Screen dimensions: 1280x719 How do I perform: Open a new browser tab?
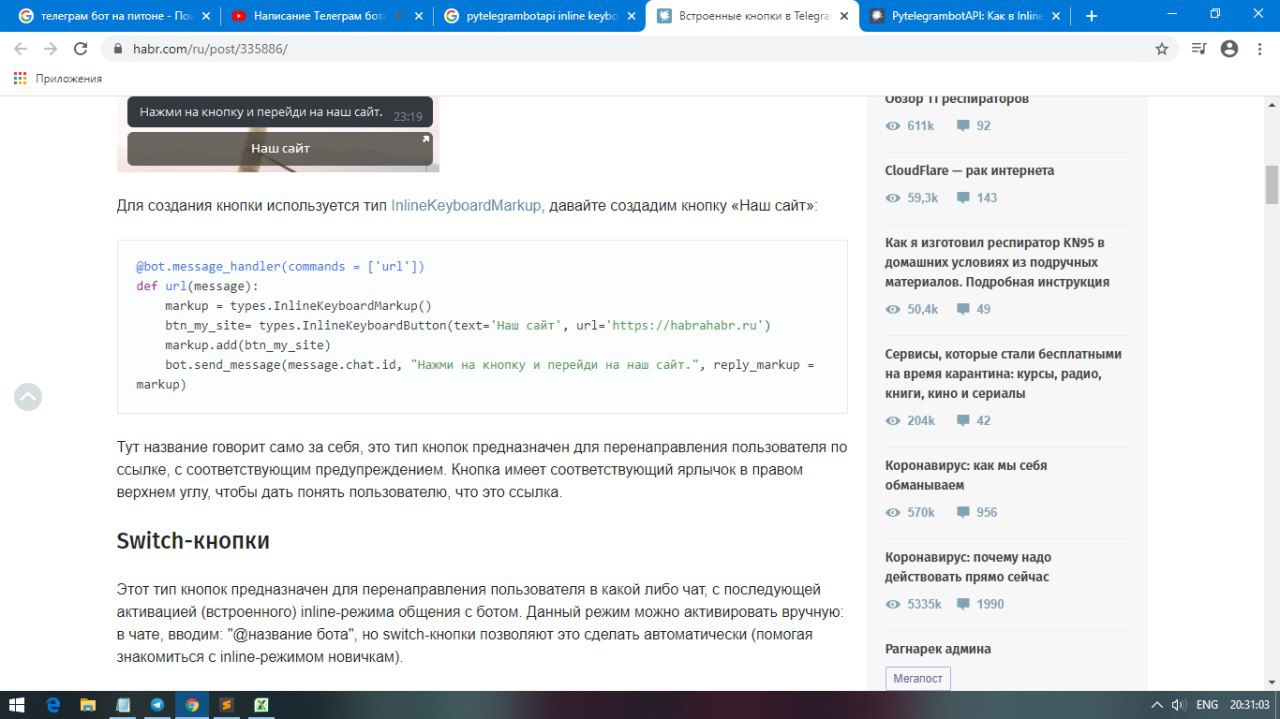pyautogui.click(x=1091, y=16)
